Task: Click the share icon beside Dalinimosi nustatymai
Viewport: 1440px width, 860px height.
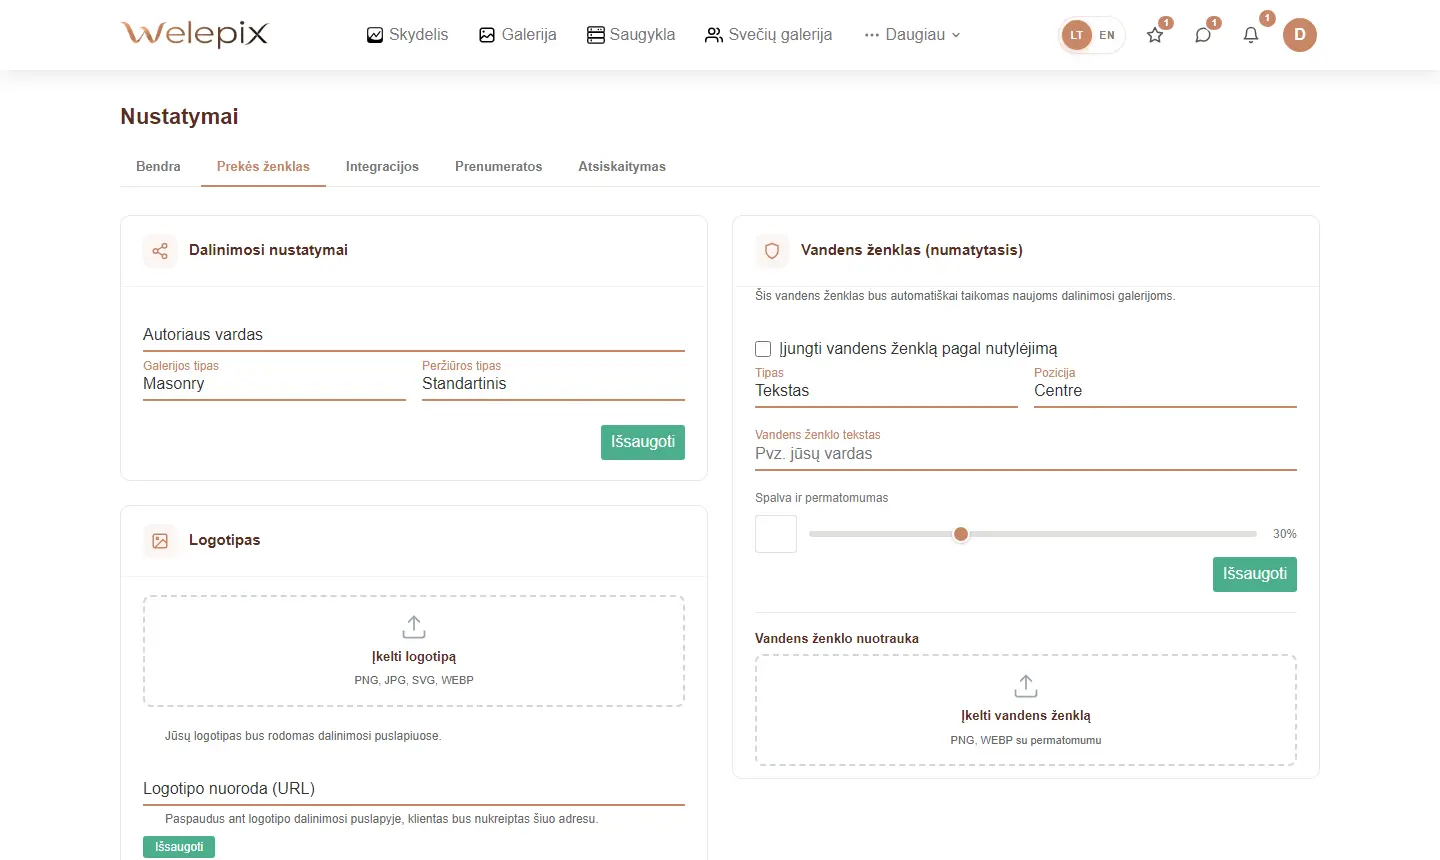Action: (160, 251)
